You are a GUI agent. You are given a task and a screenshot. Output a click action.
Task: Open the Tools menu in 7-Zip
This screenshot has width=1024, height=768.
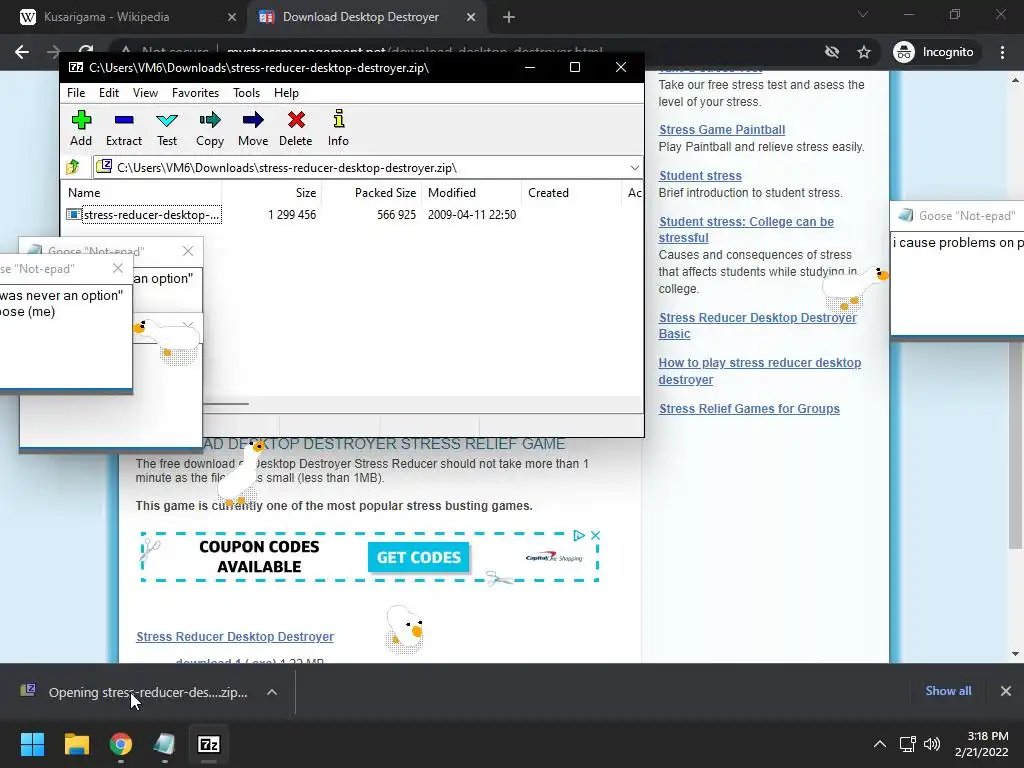[x=246, y=93]
